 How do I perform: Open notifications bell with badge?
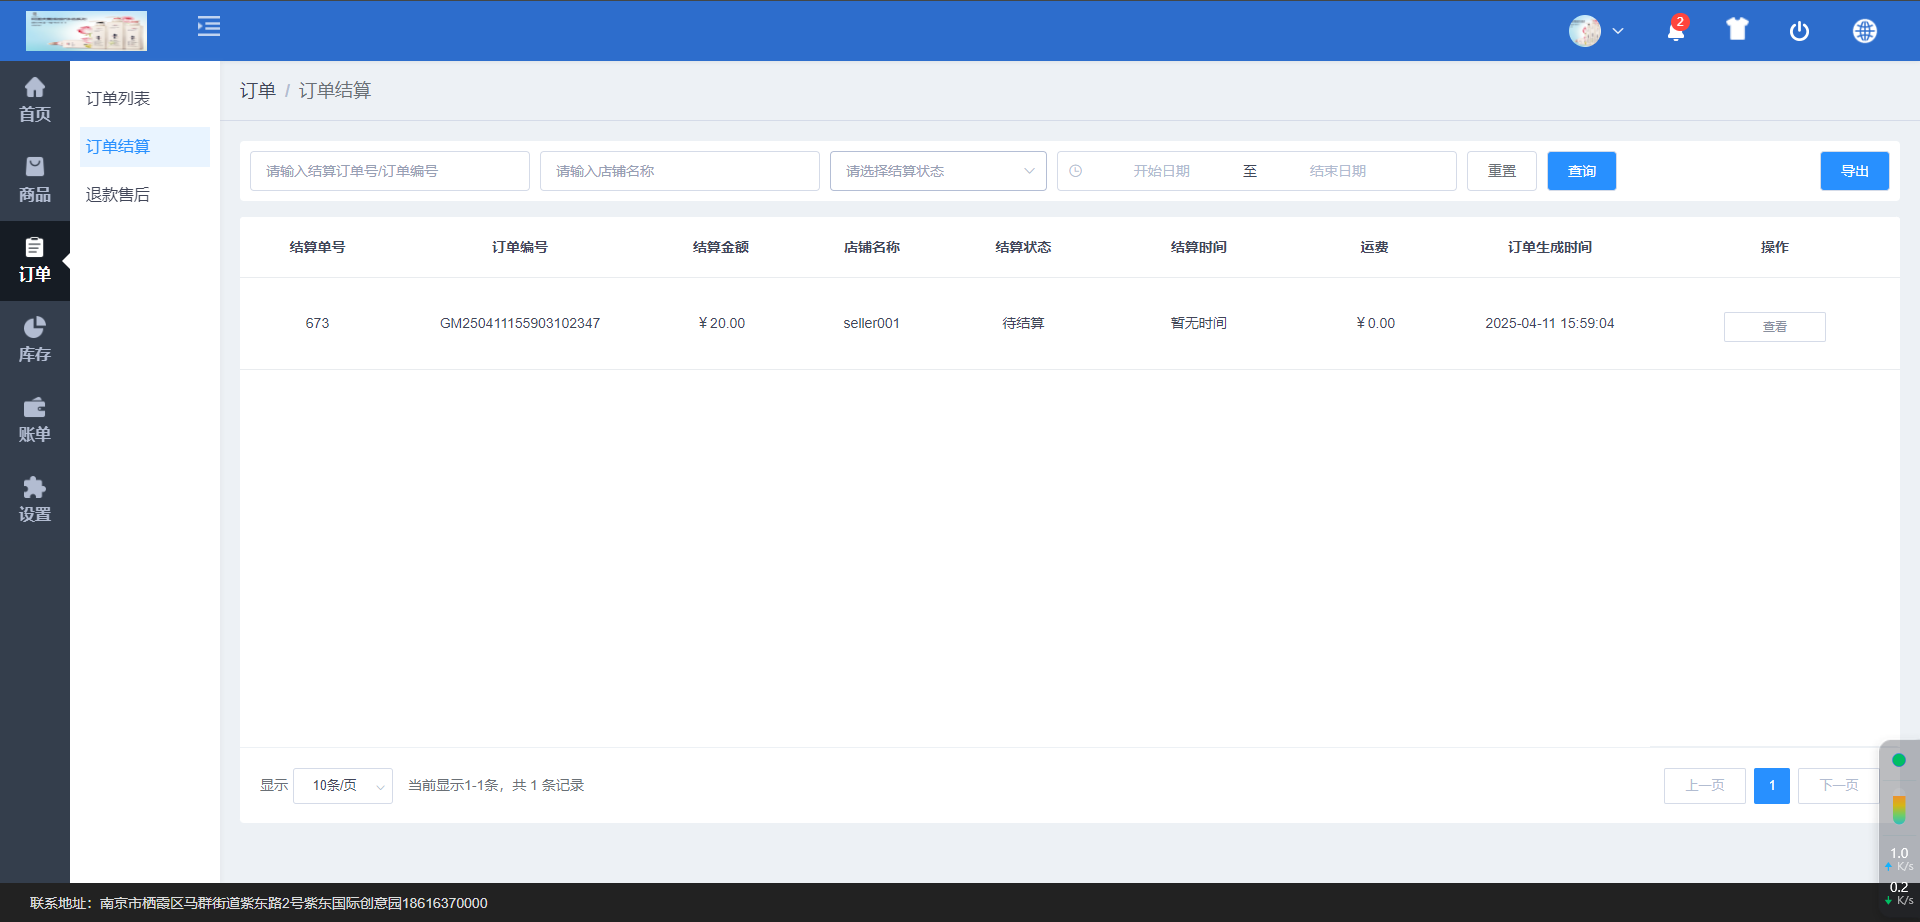1676,31
